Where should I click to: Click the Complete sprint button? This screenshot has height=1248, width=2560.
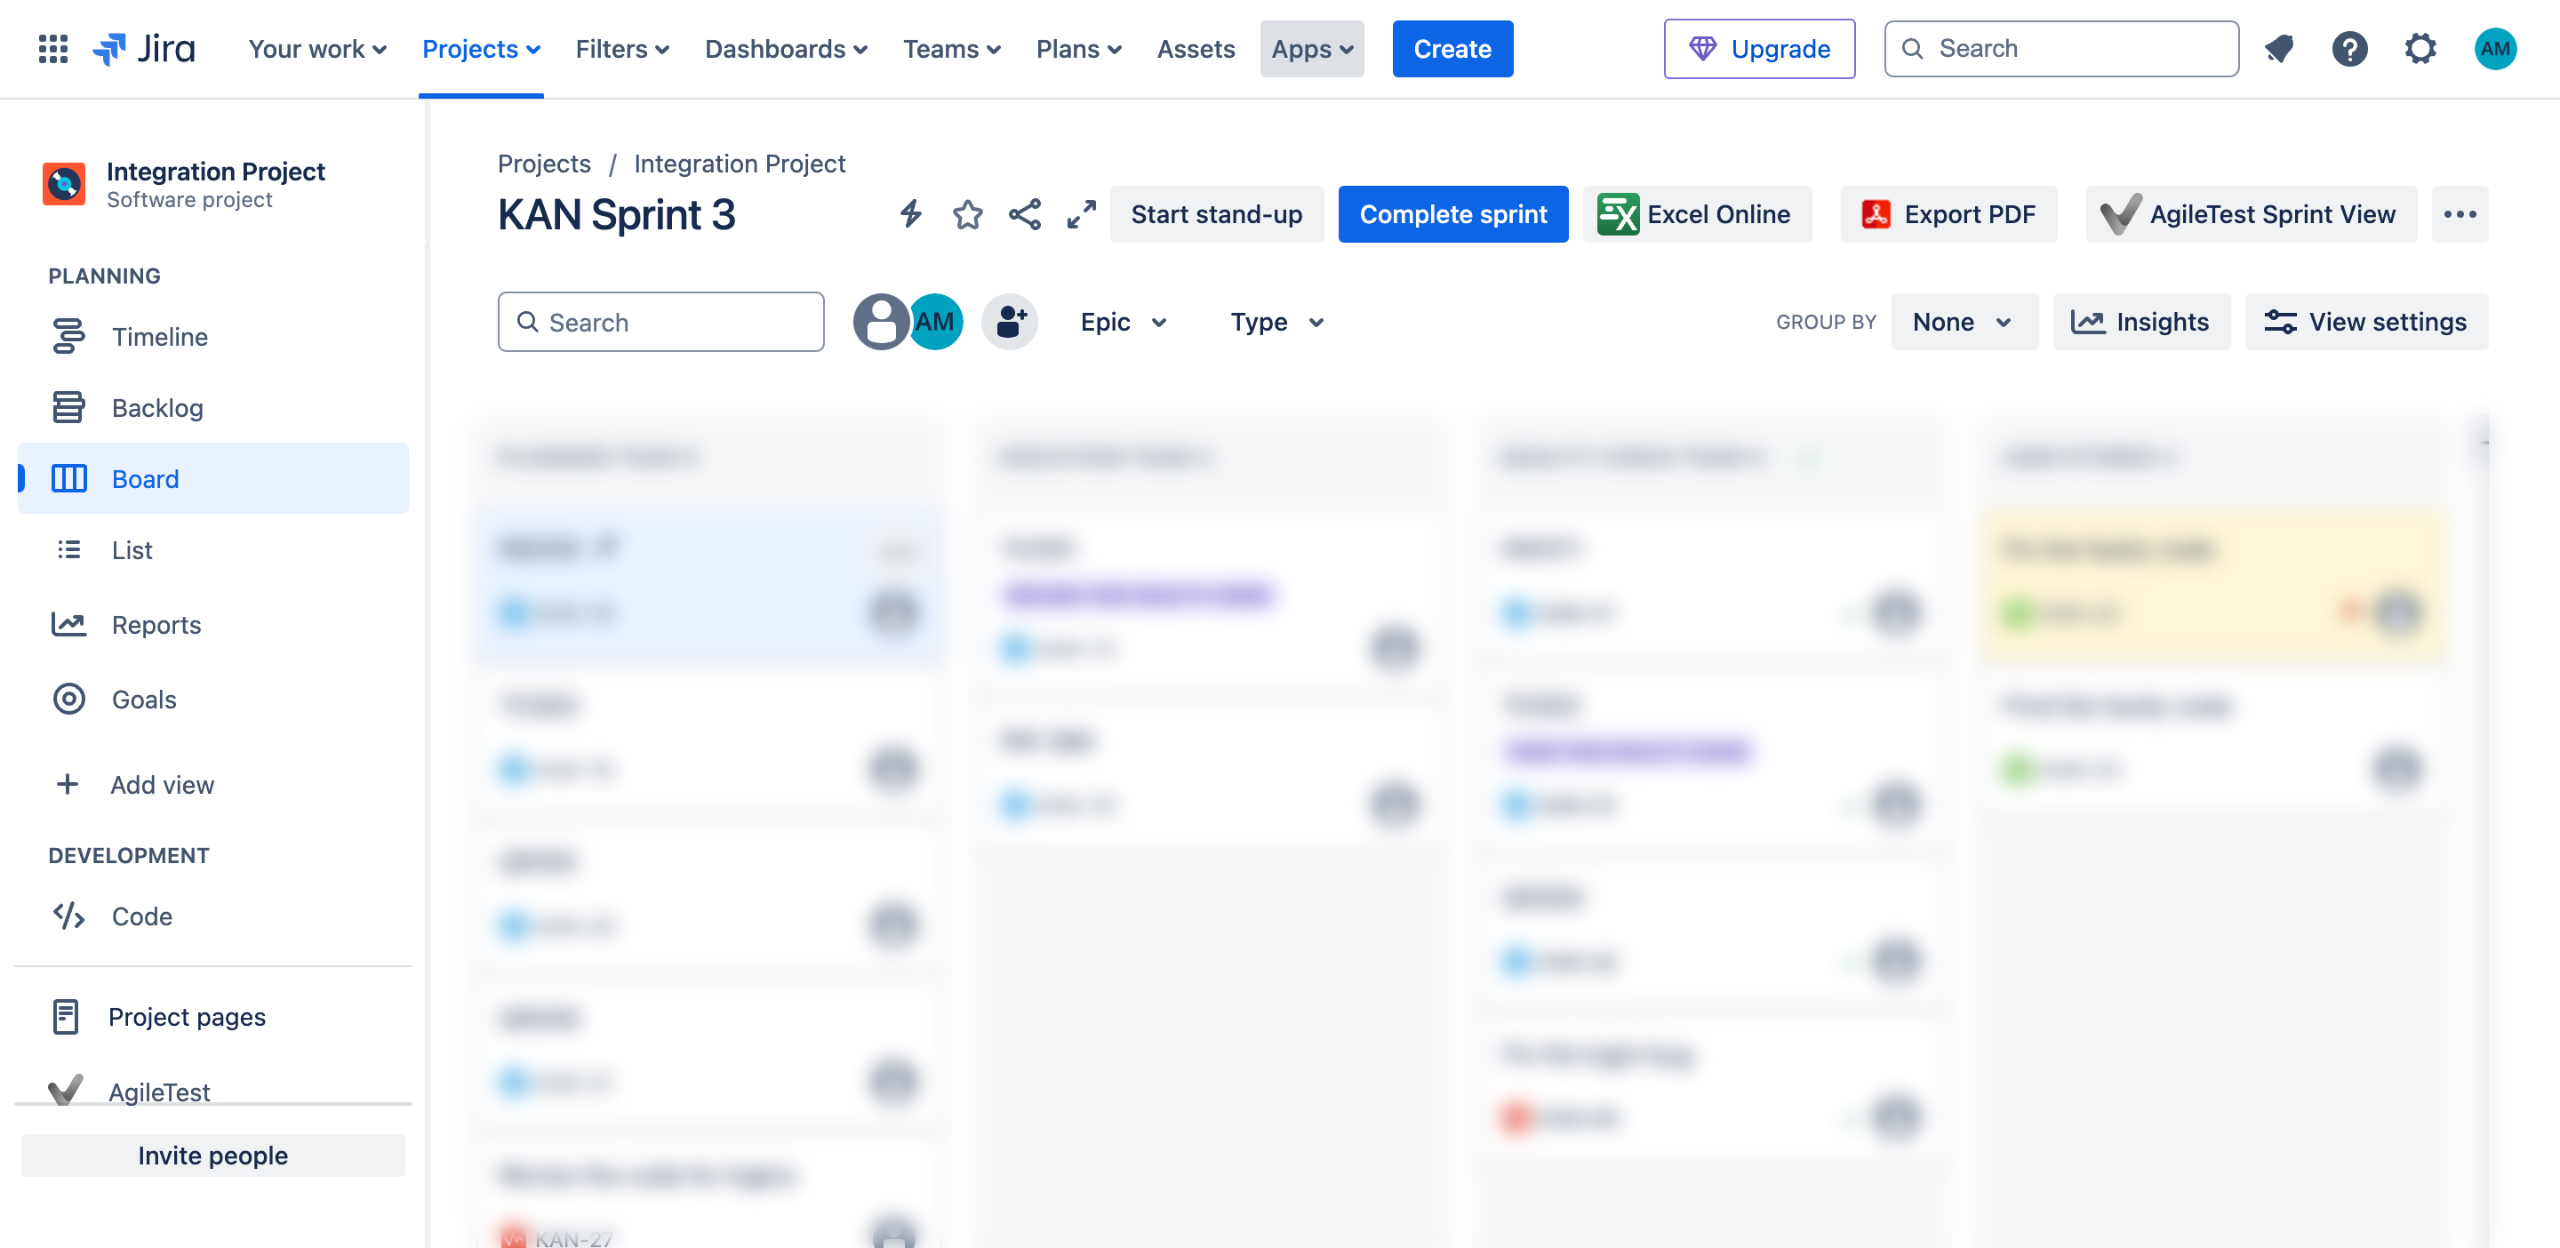(1452, 214)
